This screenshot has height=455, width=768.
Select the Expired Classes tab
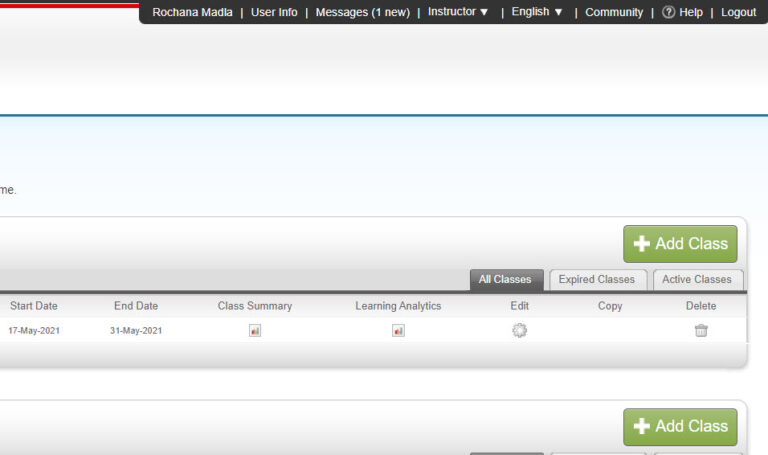pyautogui.click(x=596, y=280)
